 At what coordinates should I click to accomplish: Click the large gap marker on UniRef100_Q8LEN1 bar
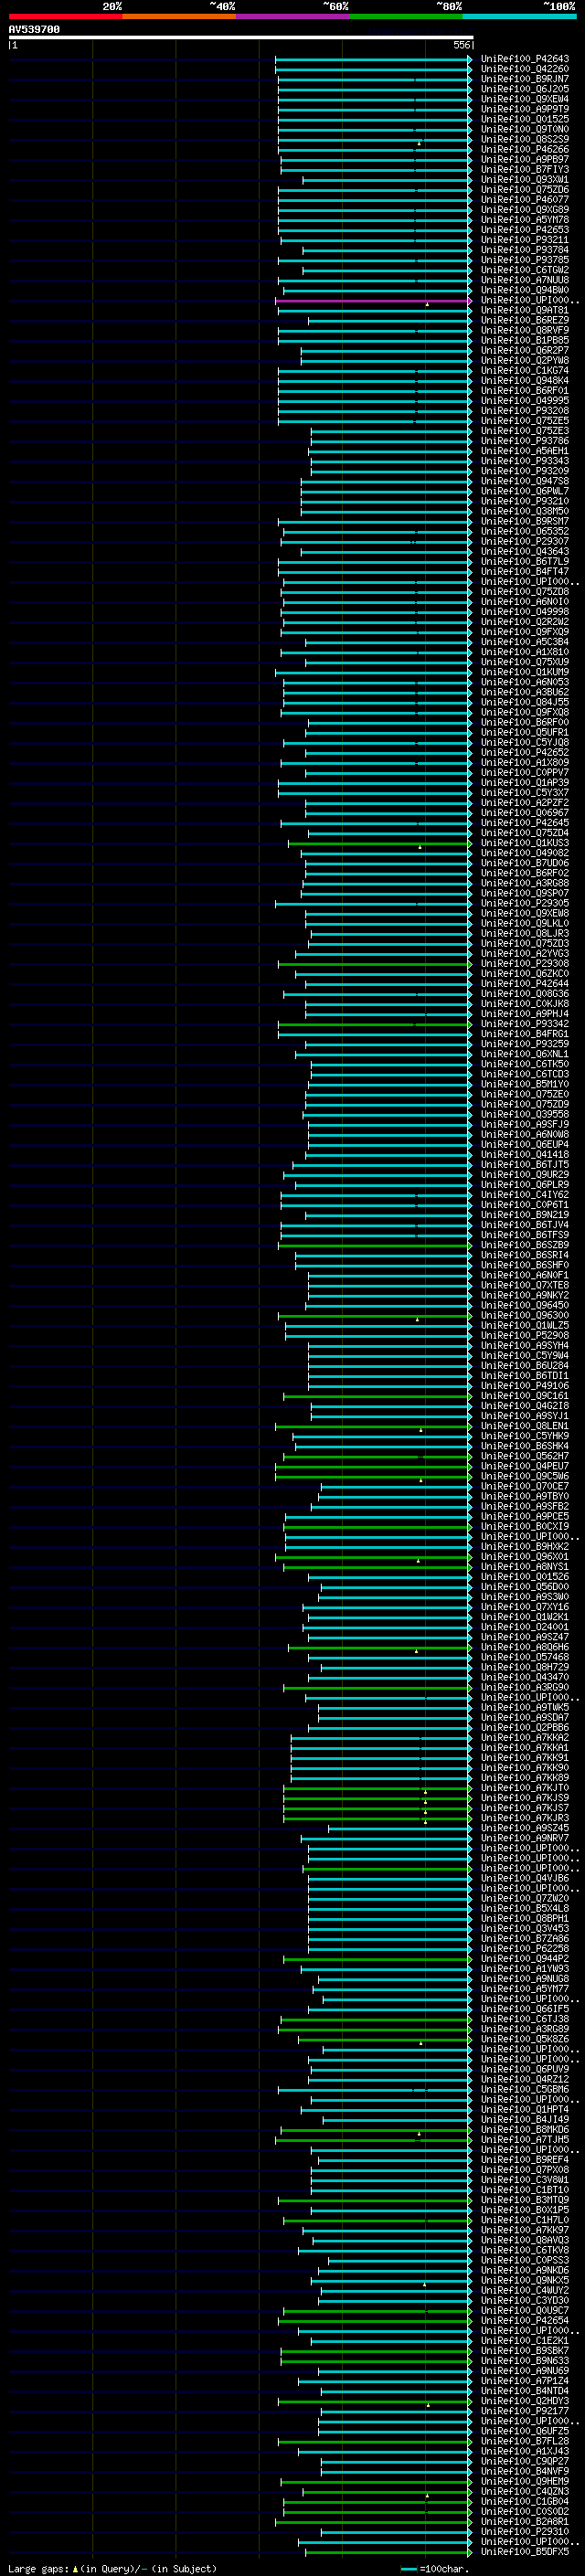click(x=421, y=1430)
